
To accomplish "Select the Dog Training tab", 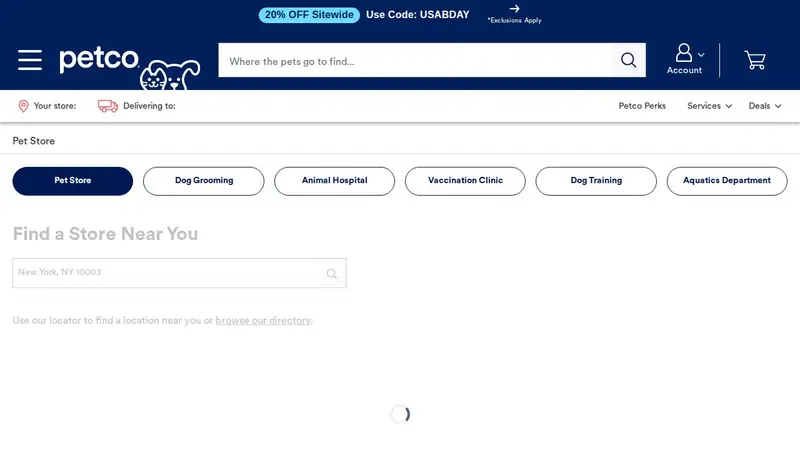I will pyautogui.click(x=596, y=181).
